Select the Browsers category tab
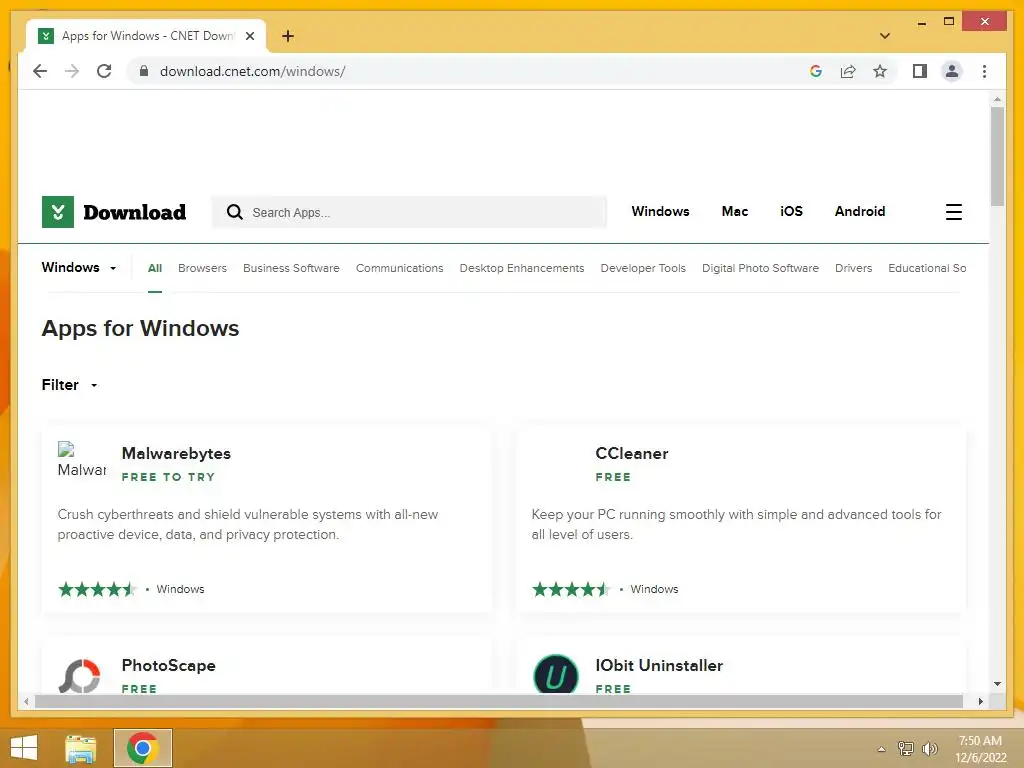Screen dimensions: 1024x768 pos(202,268)
